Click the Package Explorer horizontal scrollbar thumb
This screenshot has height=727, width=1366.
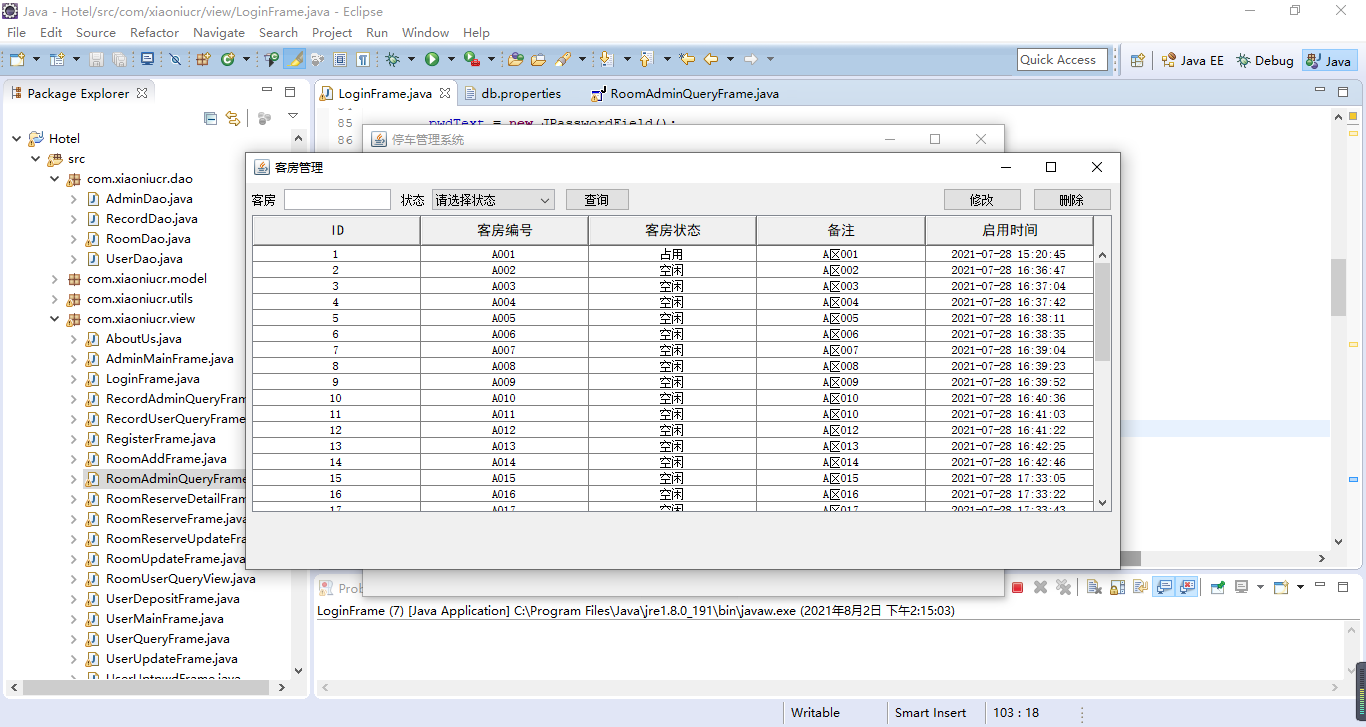(147, 687)
